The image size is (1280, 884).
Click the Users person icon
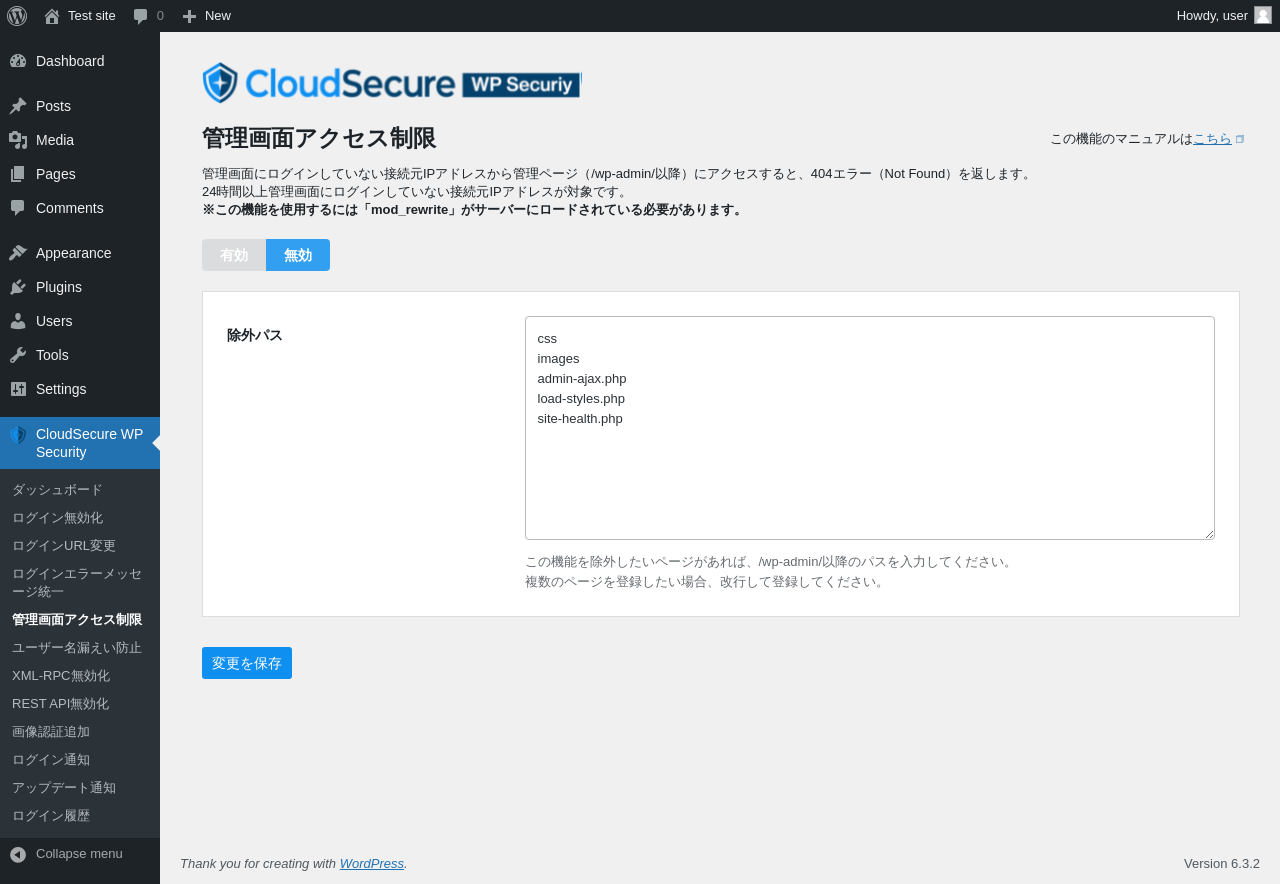click(18, 321)
